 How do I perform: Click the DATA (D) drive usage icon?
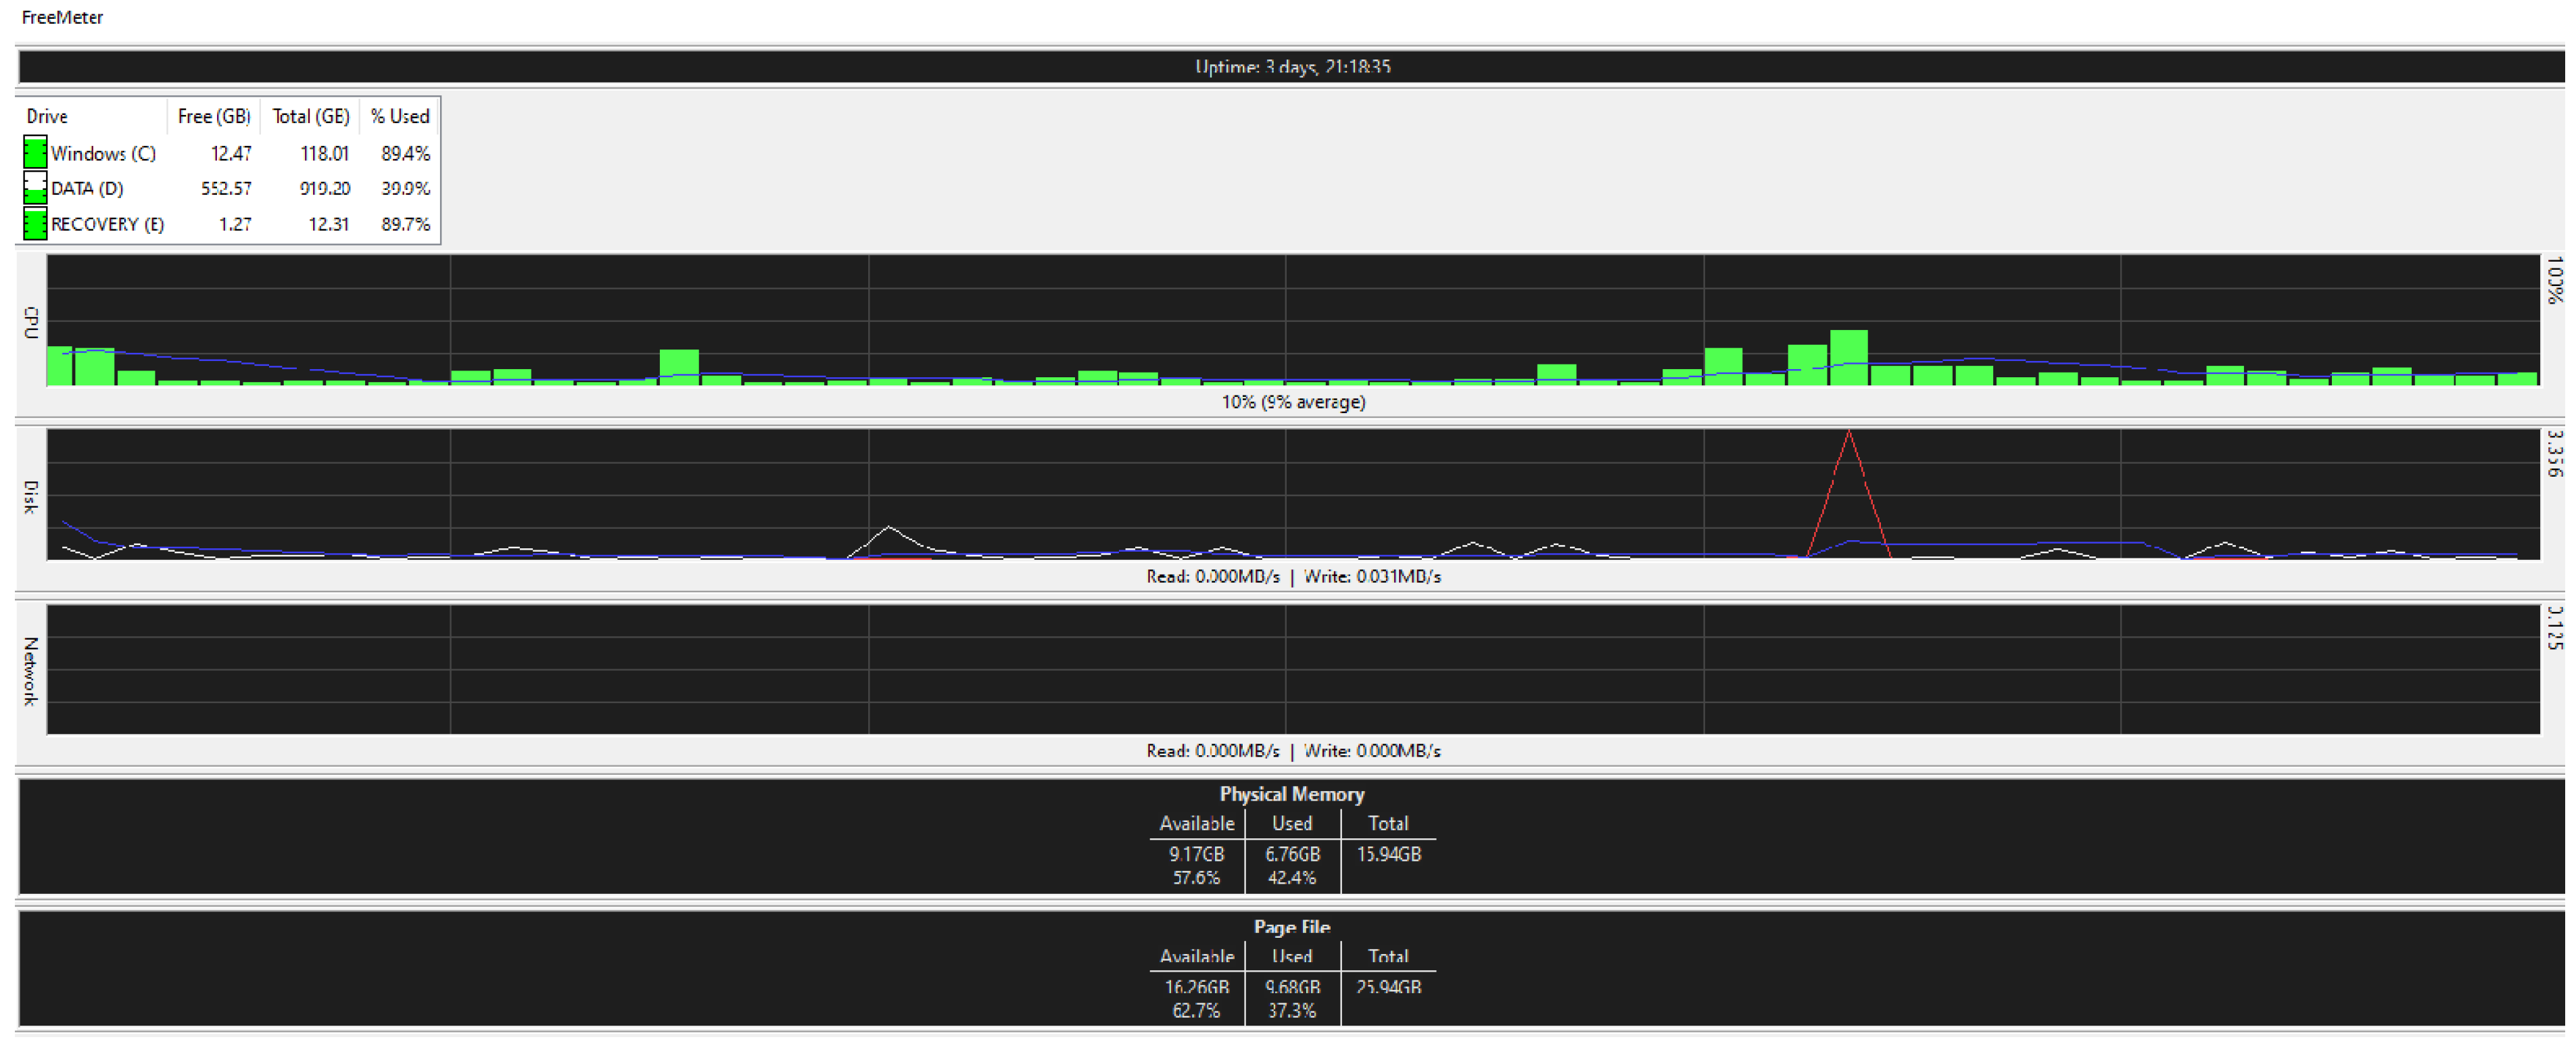(x=35, y=188)
